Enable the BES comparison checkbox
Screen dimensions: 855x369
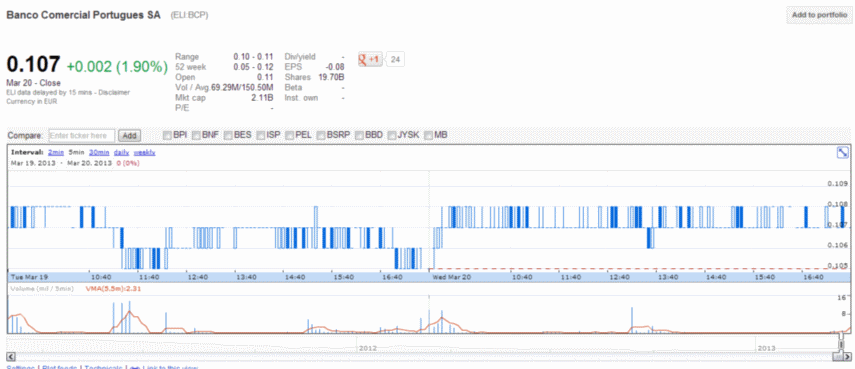click(x=228, y=135)
